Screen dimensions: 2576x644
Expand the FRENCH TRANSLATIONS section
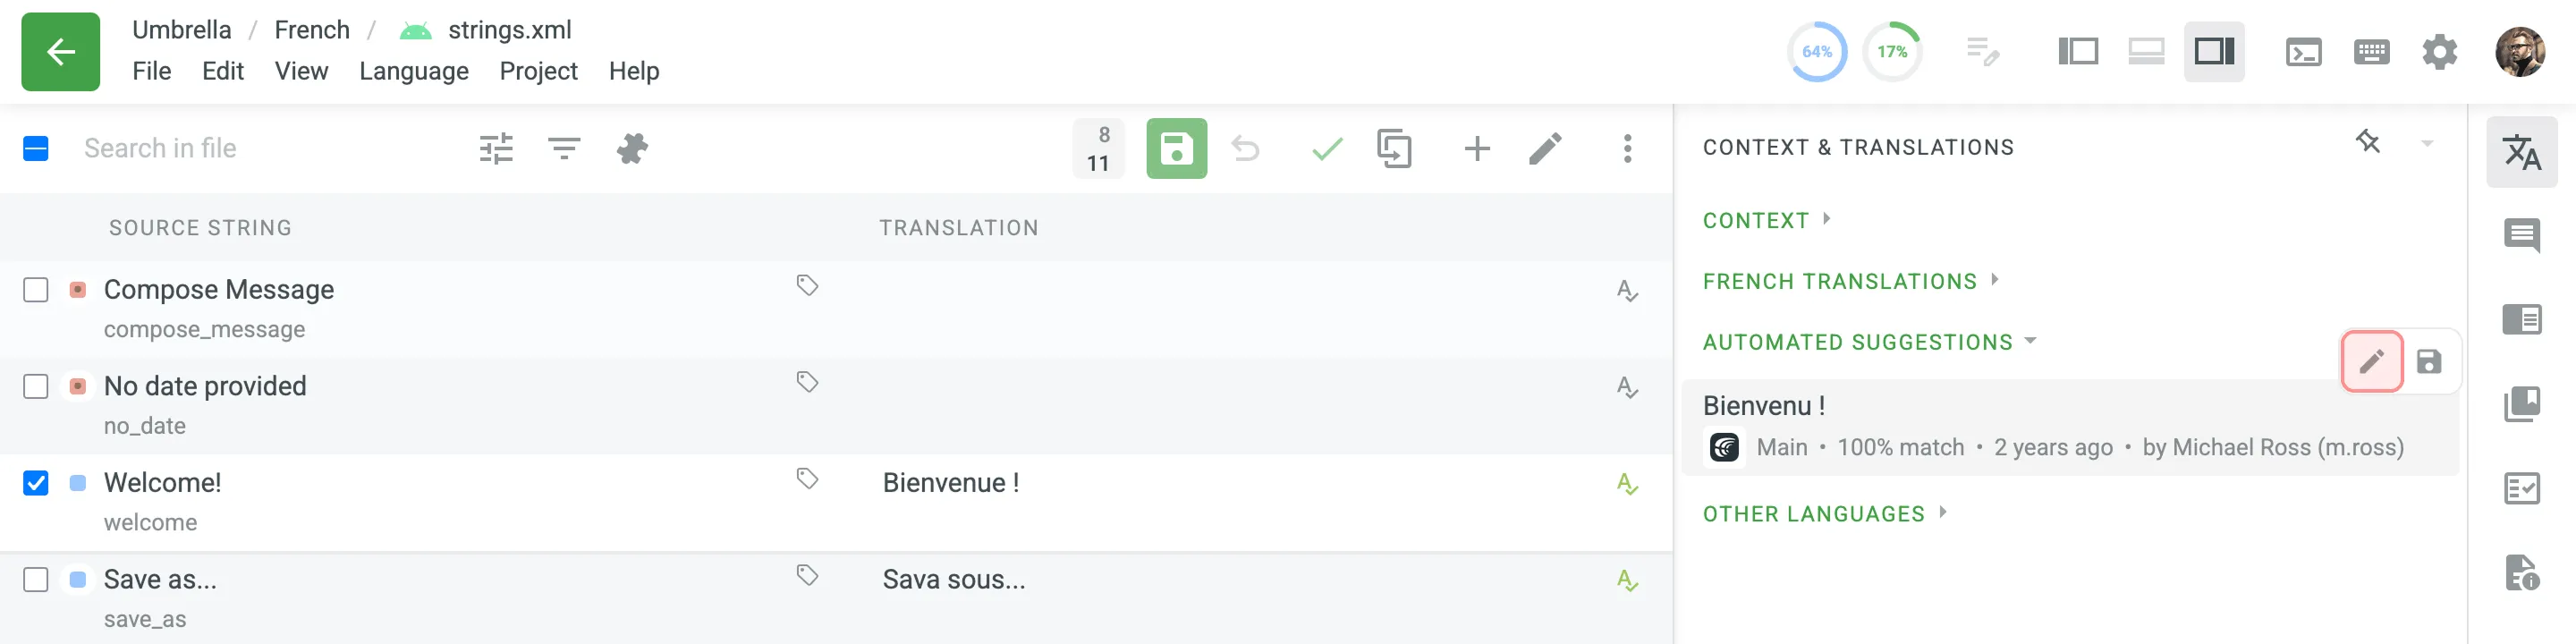[x=1850, y=281]
